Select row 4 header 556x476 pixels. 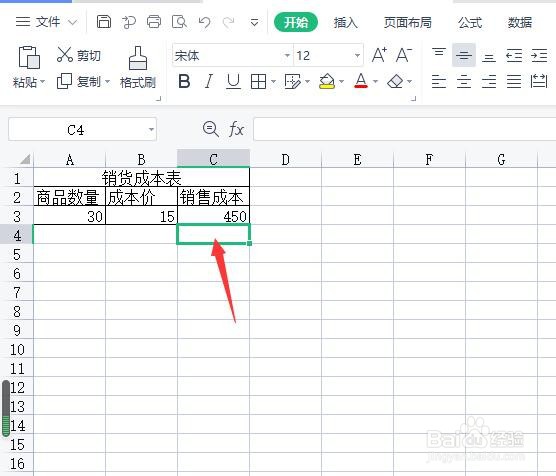tap(17, 235)
